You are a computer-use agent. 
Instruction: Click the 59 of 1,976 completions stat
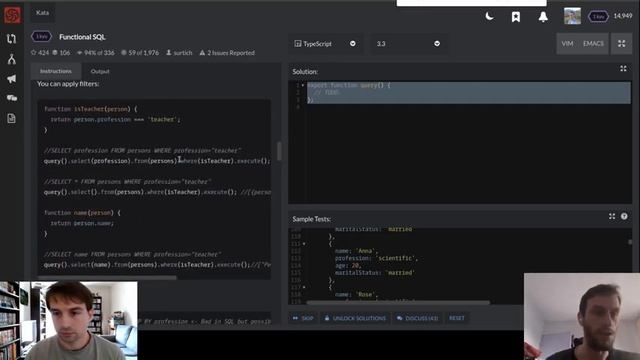[x=140, y=53]
